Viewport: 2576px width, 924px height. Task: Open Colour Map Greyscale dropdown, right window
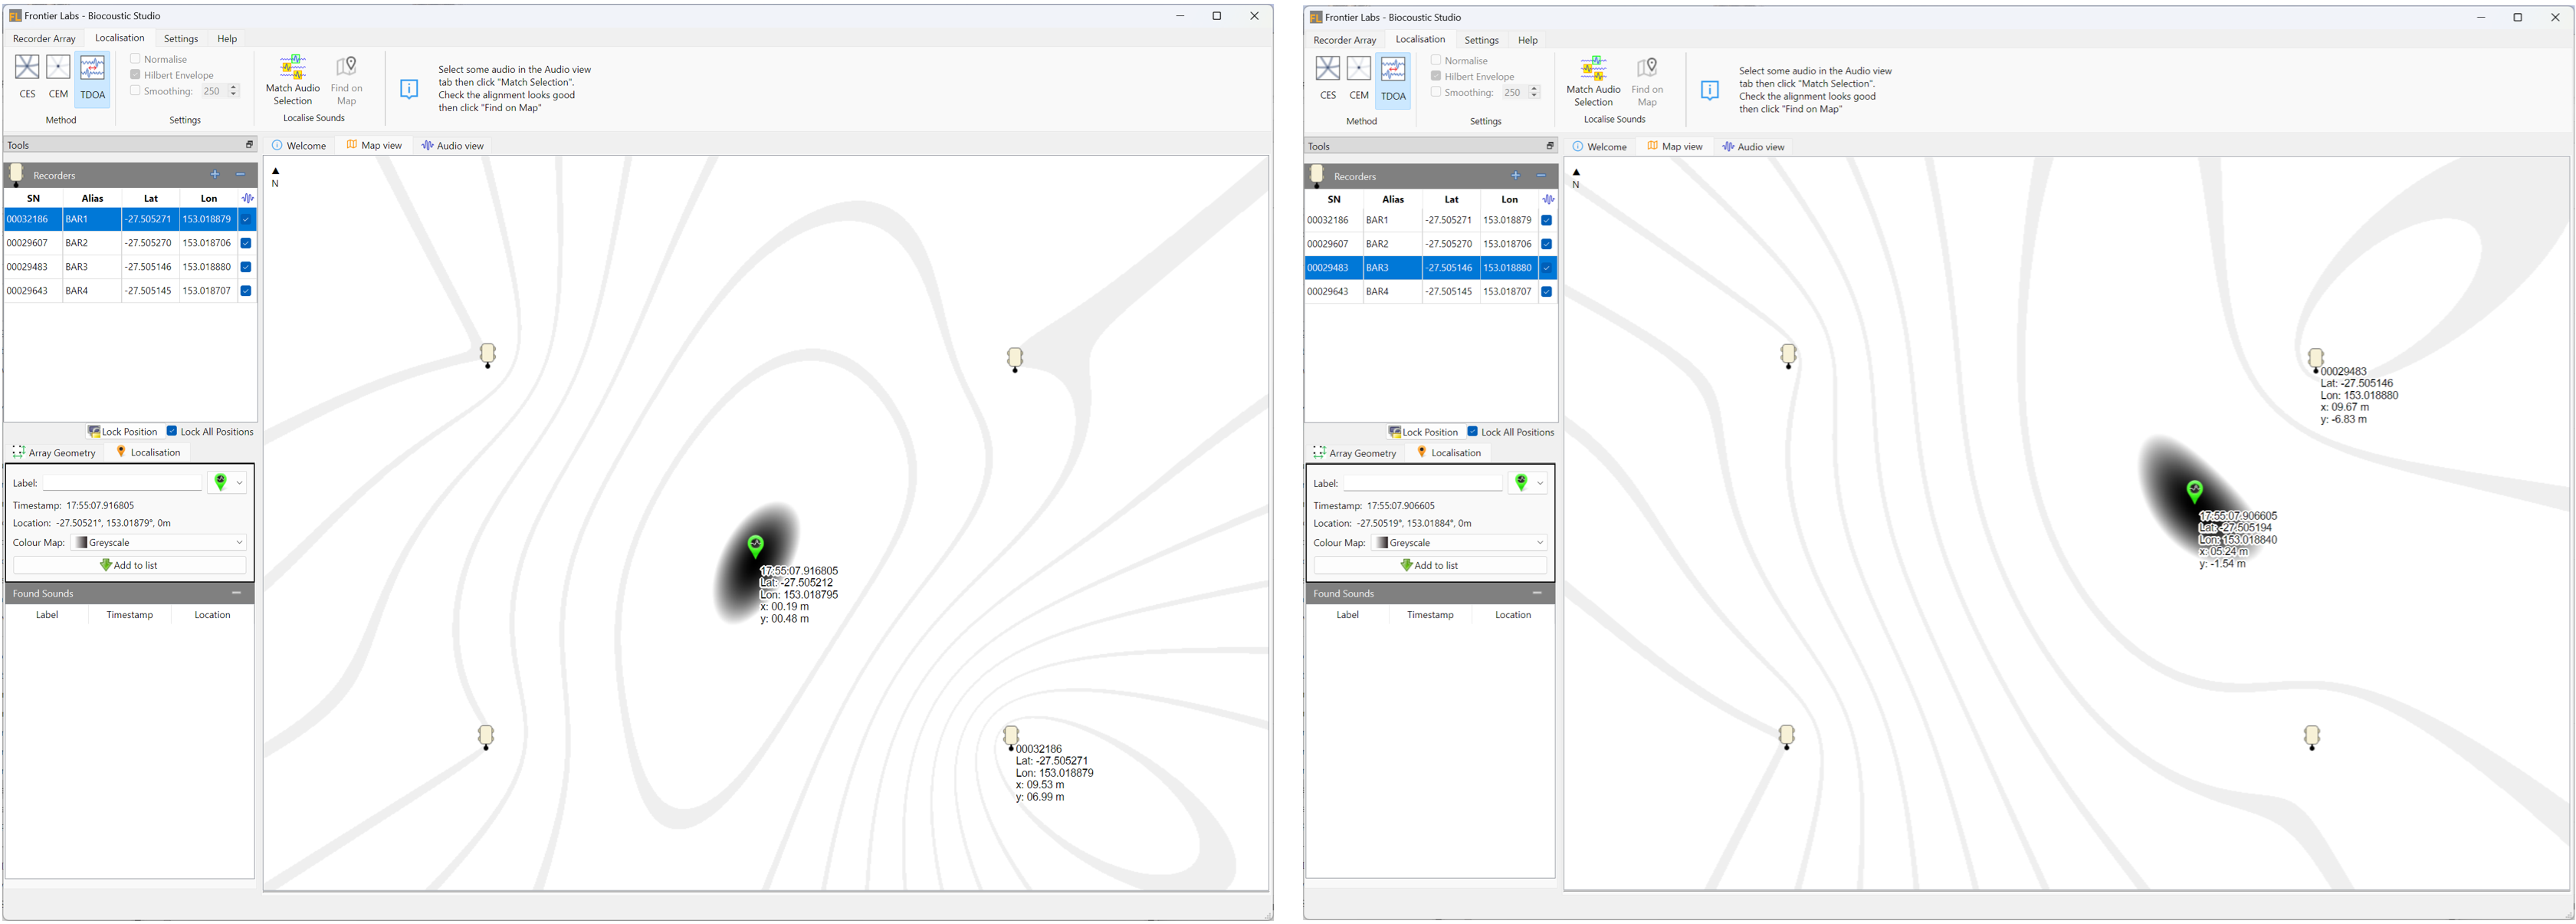click(x=1460, y=542)
